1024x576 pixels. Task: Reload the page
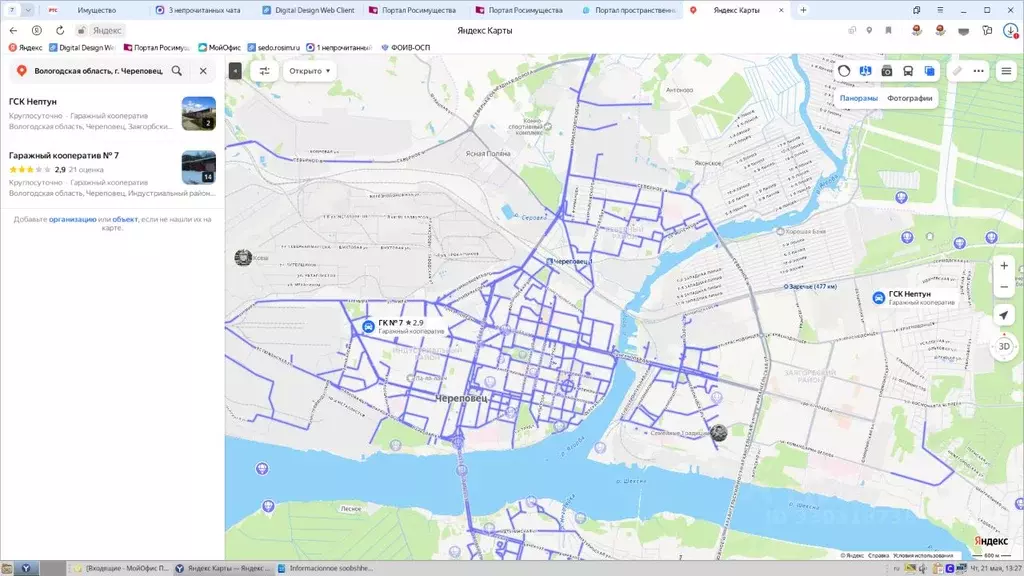coord(60,30)
